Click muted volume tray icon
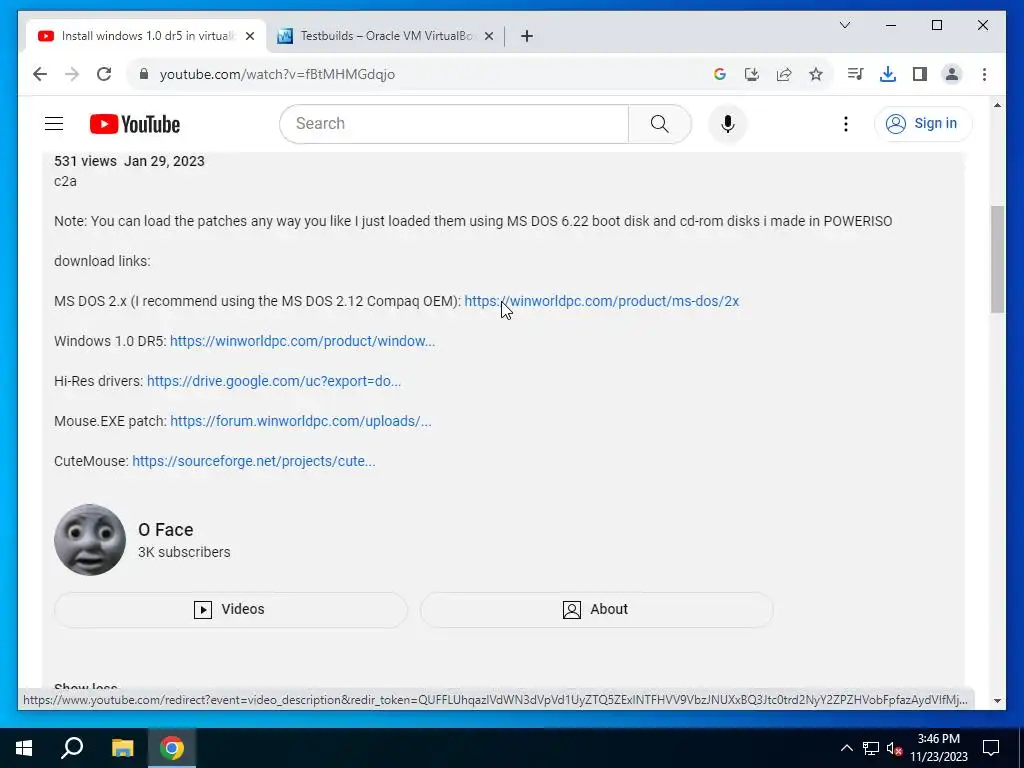This screenshot has height=768, width=1024. [894, 748]
